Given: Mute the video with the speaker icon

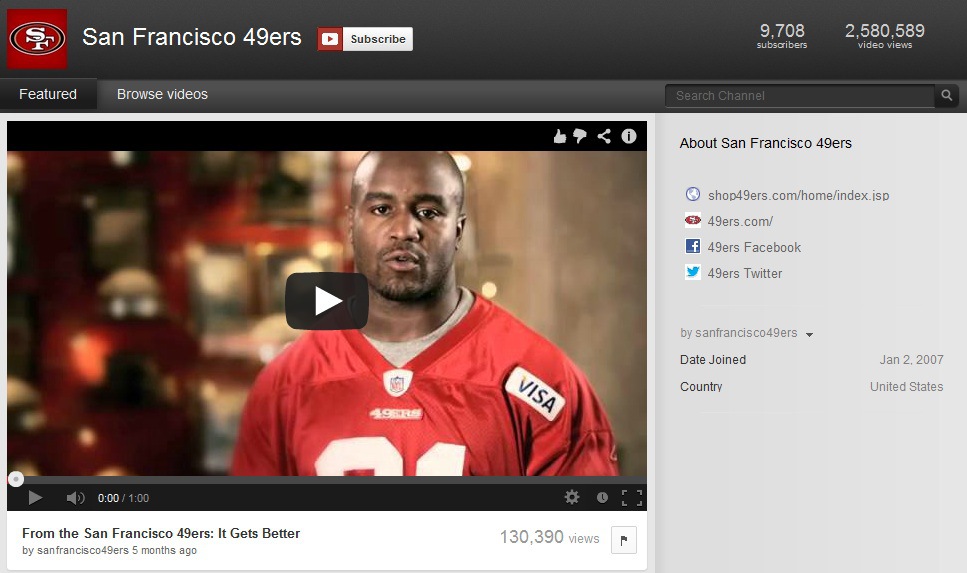Looking at the screenshot, I should tap(75, 498).
